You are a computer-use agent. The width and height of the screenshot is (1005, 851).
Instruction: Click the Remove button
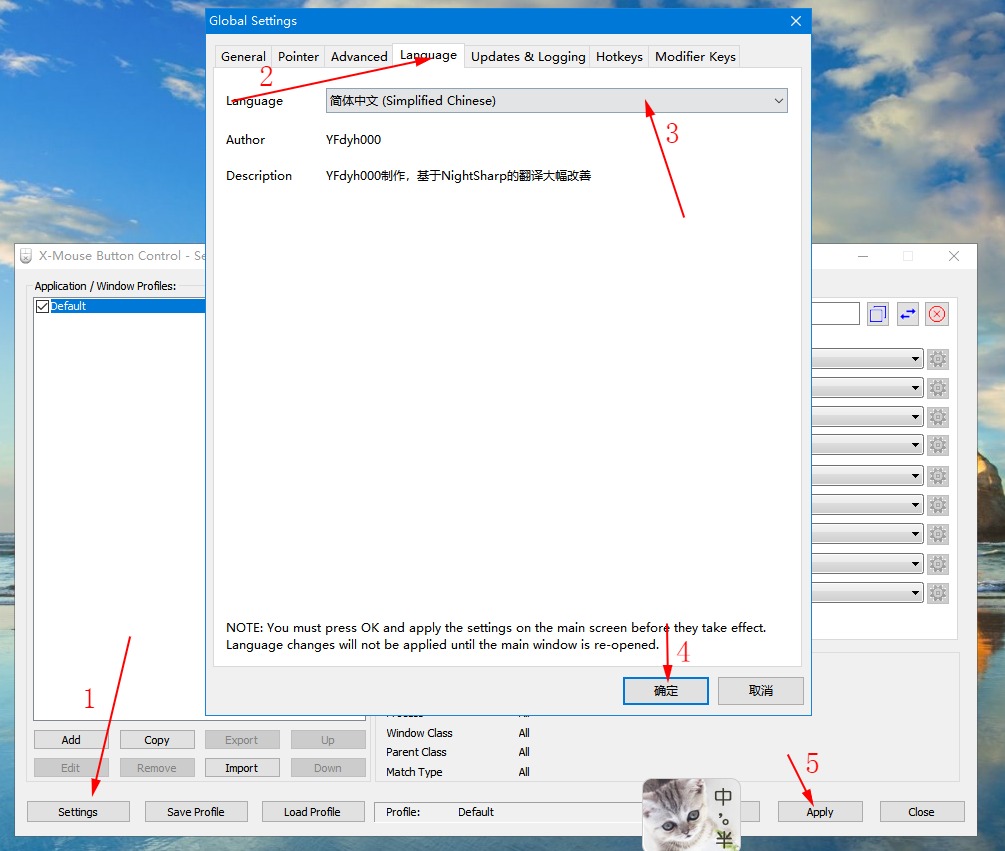click(x=157, y=768)
